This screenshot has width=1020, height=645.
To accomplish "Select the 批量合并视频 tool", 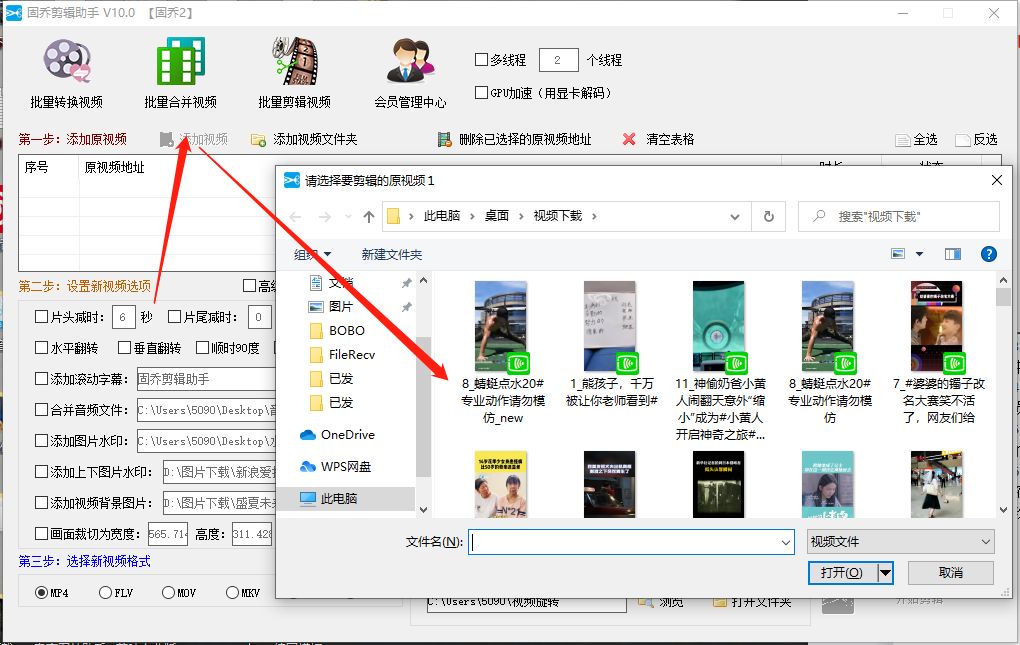I will (178, 68).
